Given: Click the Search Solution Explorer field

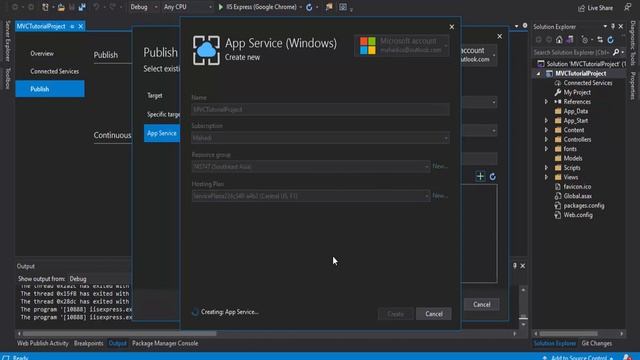Looking at the screenshot, I should pos(571,52).
